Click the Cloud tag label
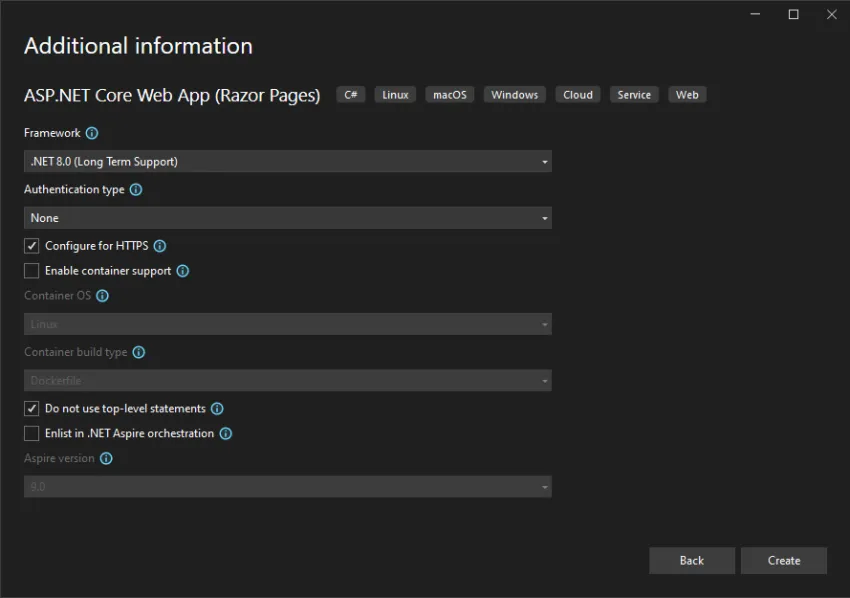This screenshot has width=850, height=598. coord(577,94)
